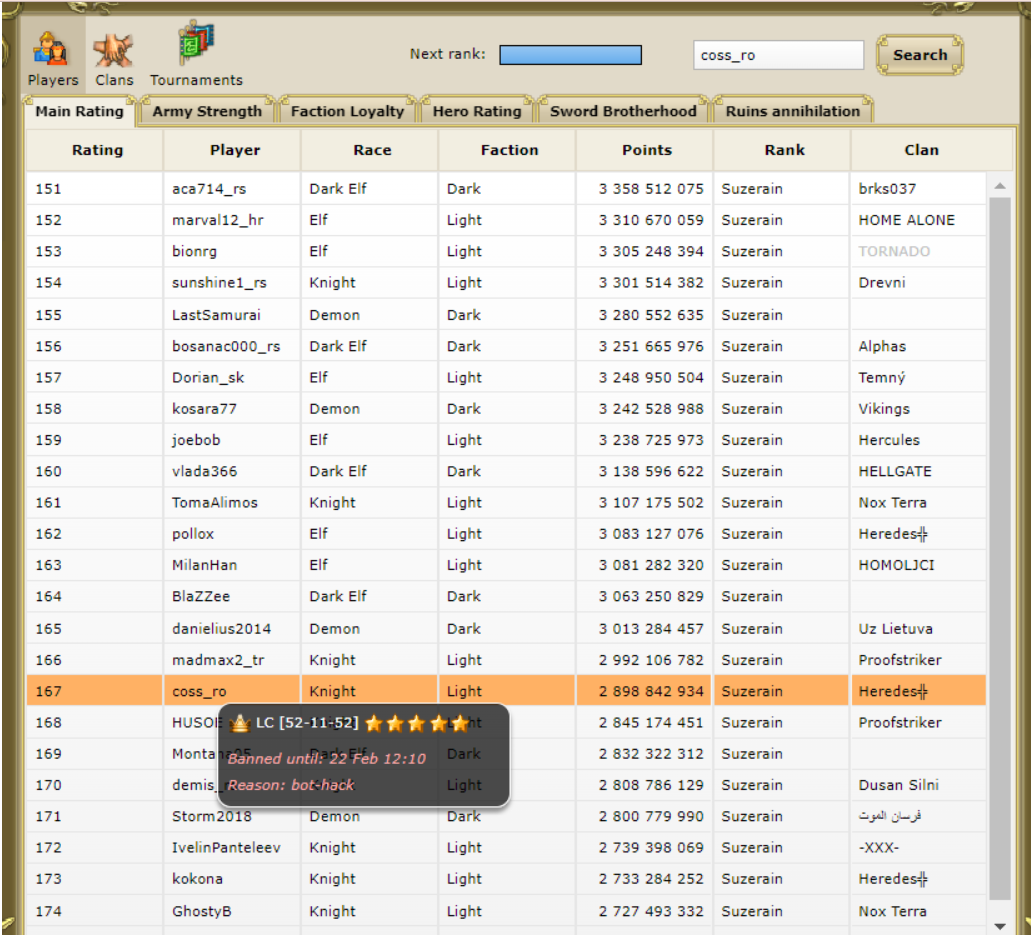This screenshot has width=1031, height=935.
Task: Select player danielius2014
Action: coord(222,629)
